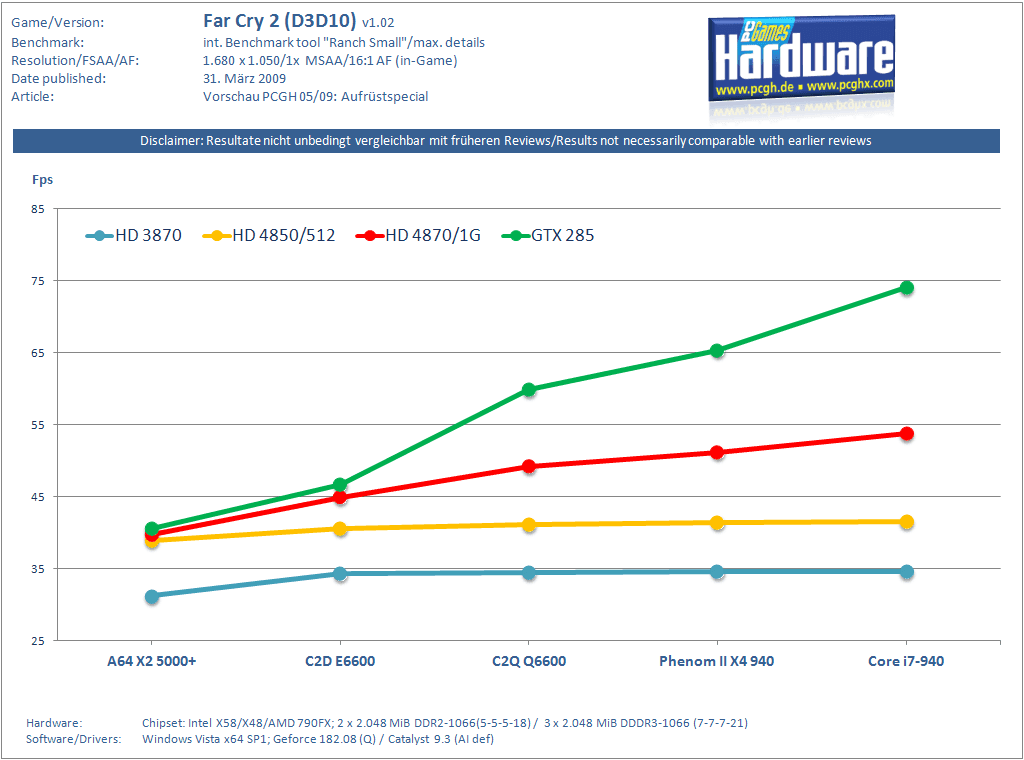This screenshot has height=760, width=1024.
Task: Click the HD 4870/1G data point at Core i7-940
Action: click(906, 434)
